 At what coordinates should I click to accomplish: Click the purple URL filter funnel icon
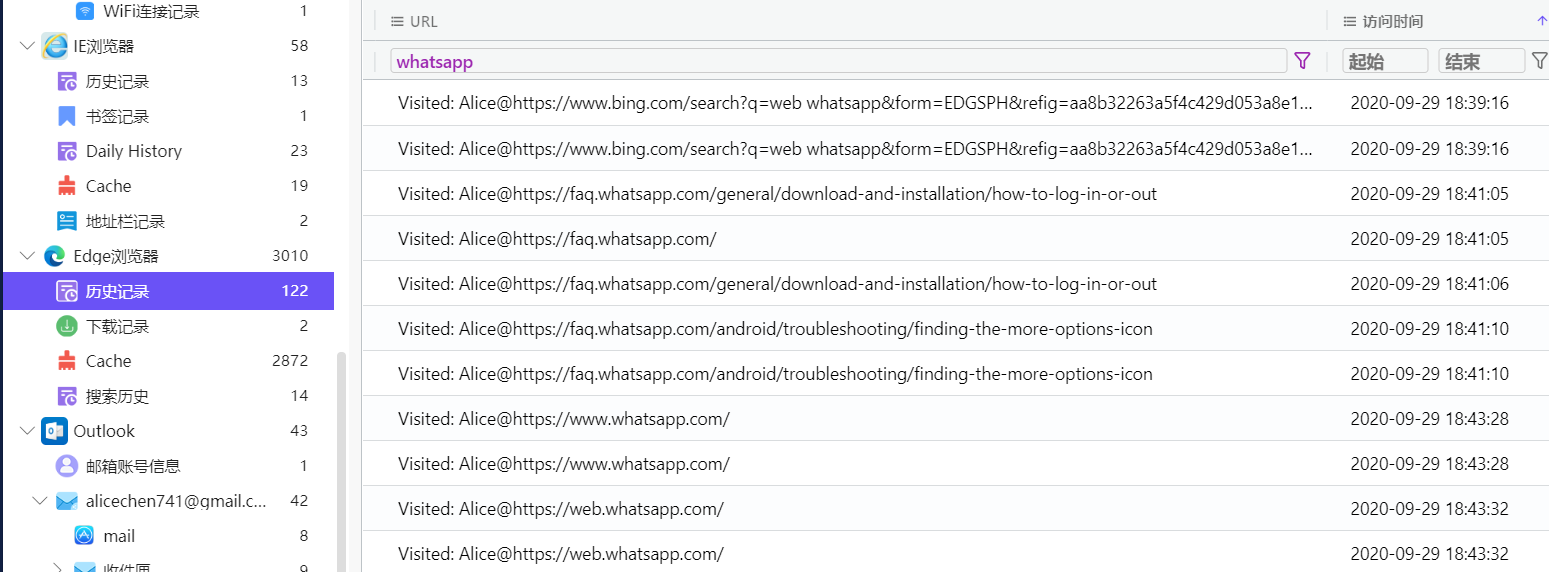click(x=1302, y=61)
